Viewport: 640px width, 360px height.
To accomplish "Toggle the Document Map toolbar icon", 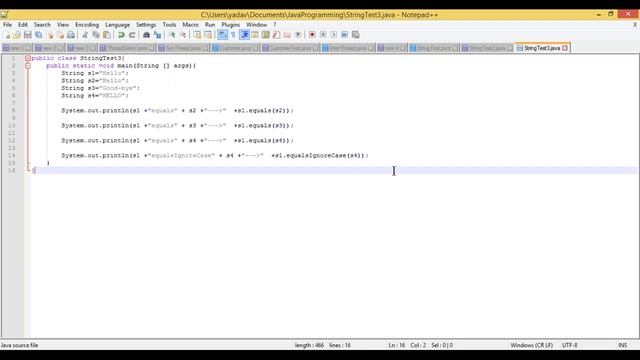I will (266, 35).
